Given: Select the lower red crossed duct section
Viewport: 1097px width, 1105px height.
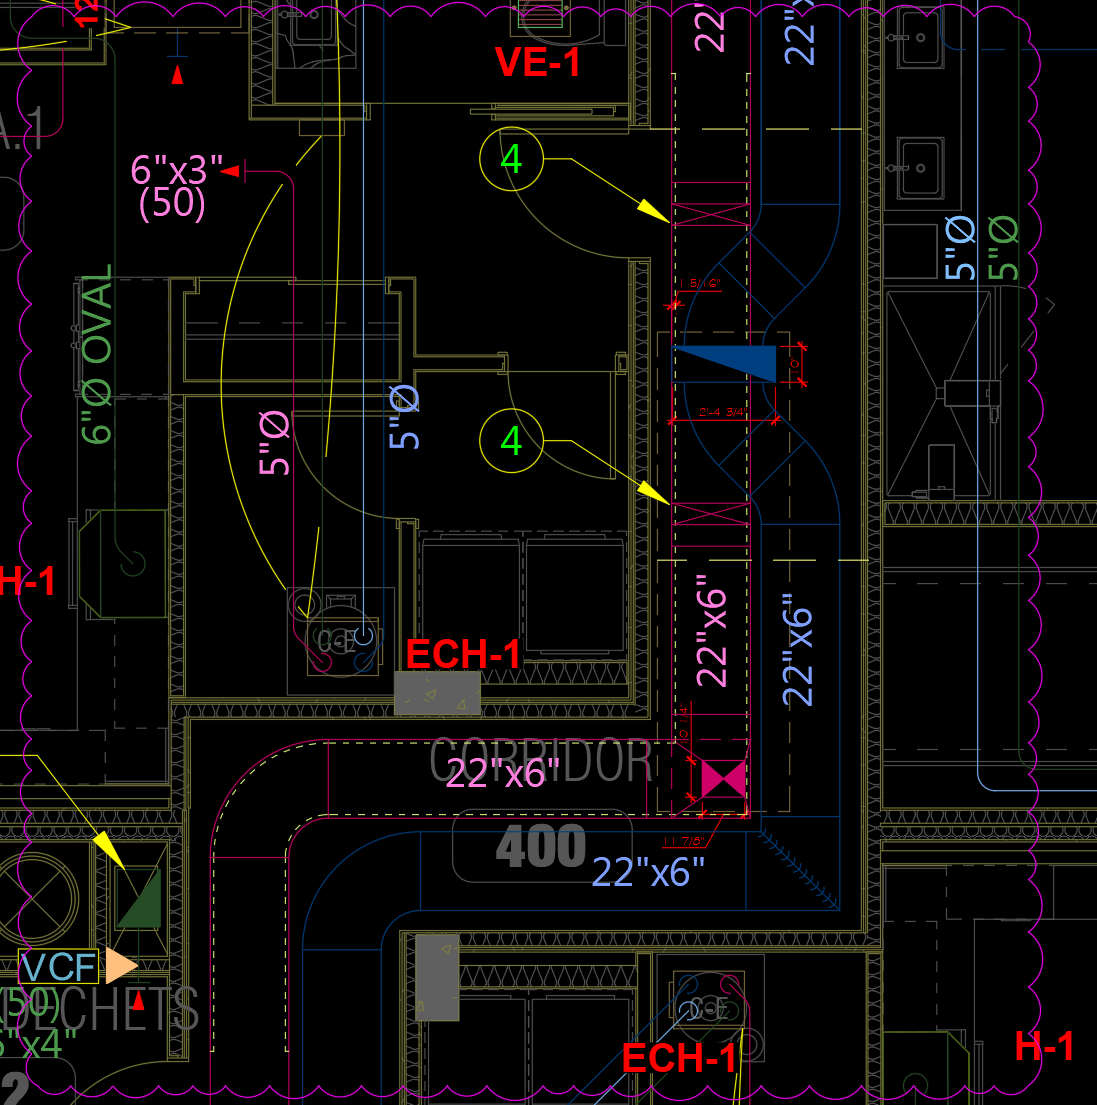Looking at the screenshot, I should coord(710,515).
